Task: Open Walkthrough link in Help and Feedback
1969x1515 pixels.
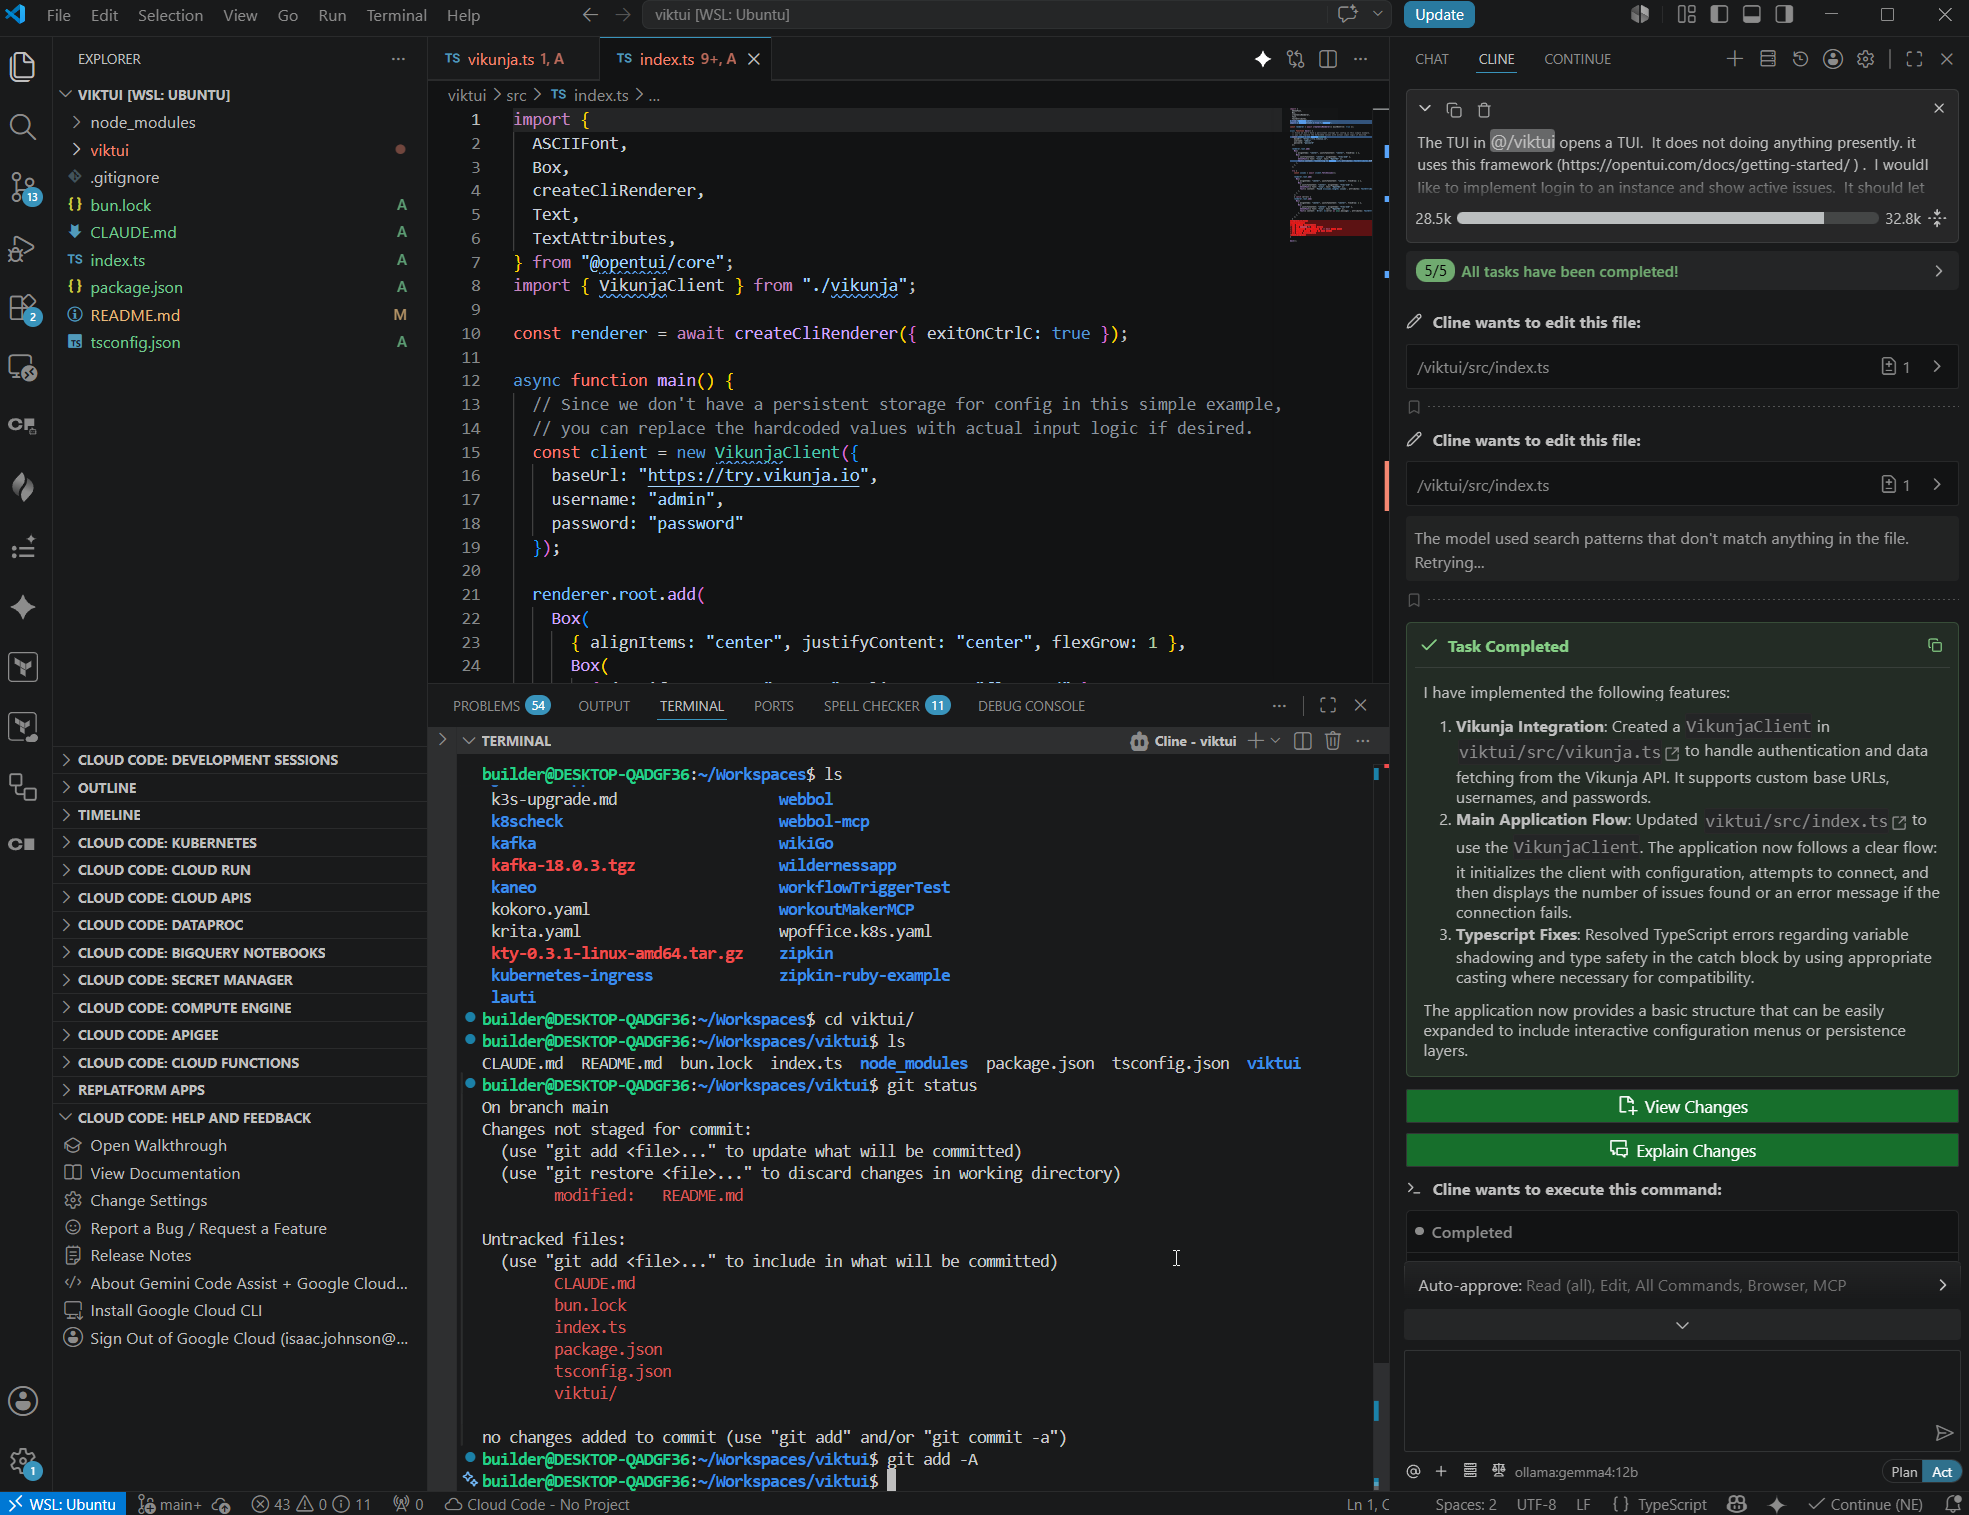Action: (x=158, y=1146)
